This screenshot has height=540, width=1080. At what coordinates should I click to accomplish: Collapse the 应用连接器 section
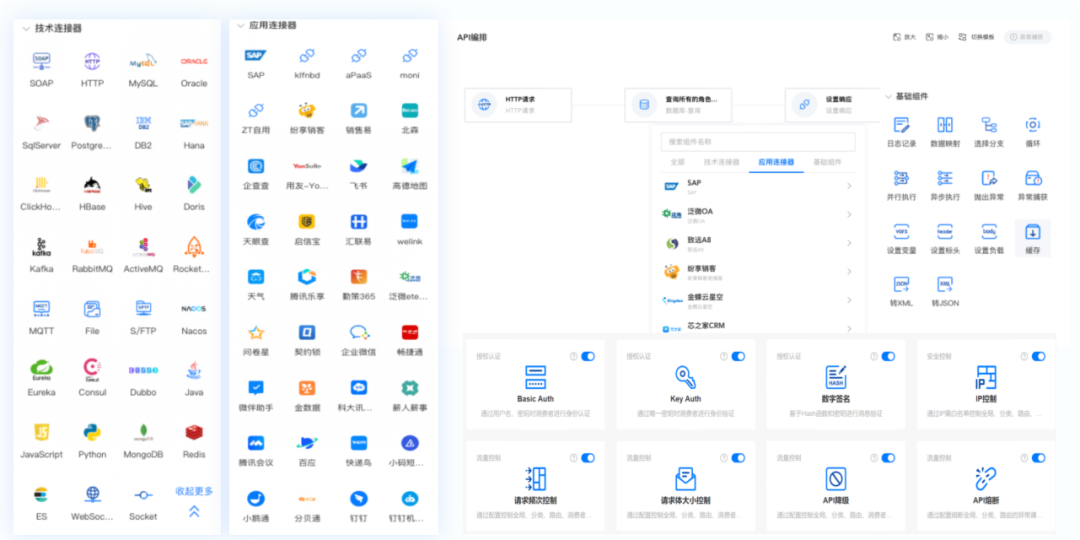tap(240, 25)
